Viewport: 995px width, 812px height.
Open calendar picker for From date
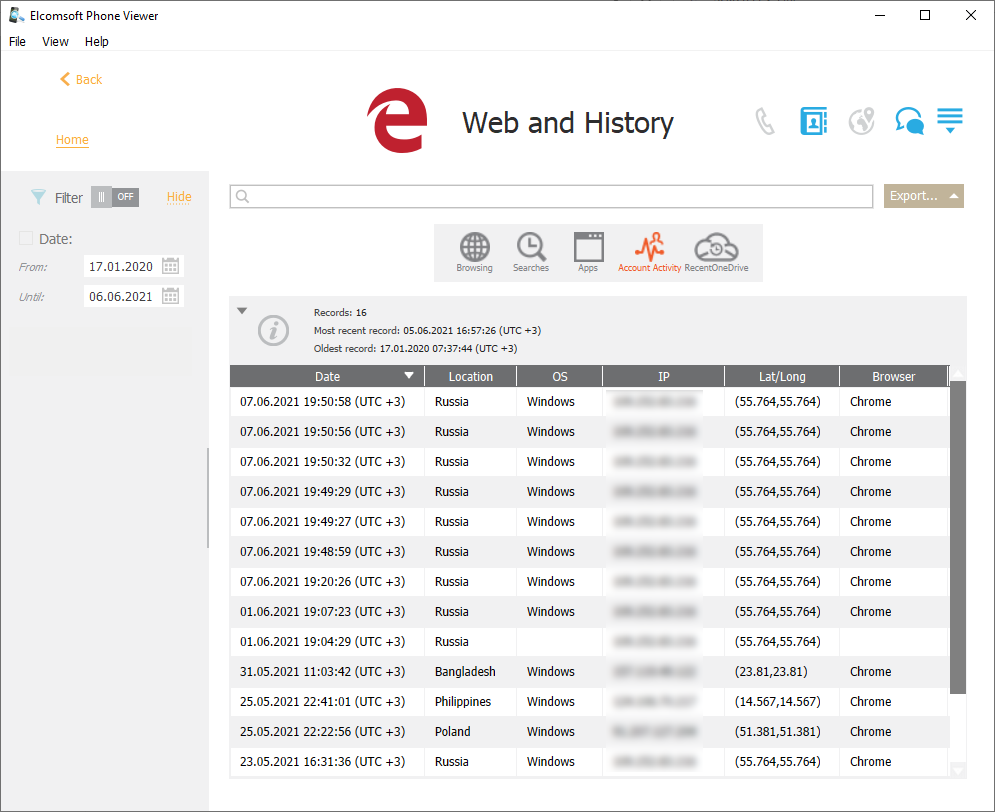[x=170, y=266]
